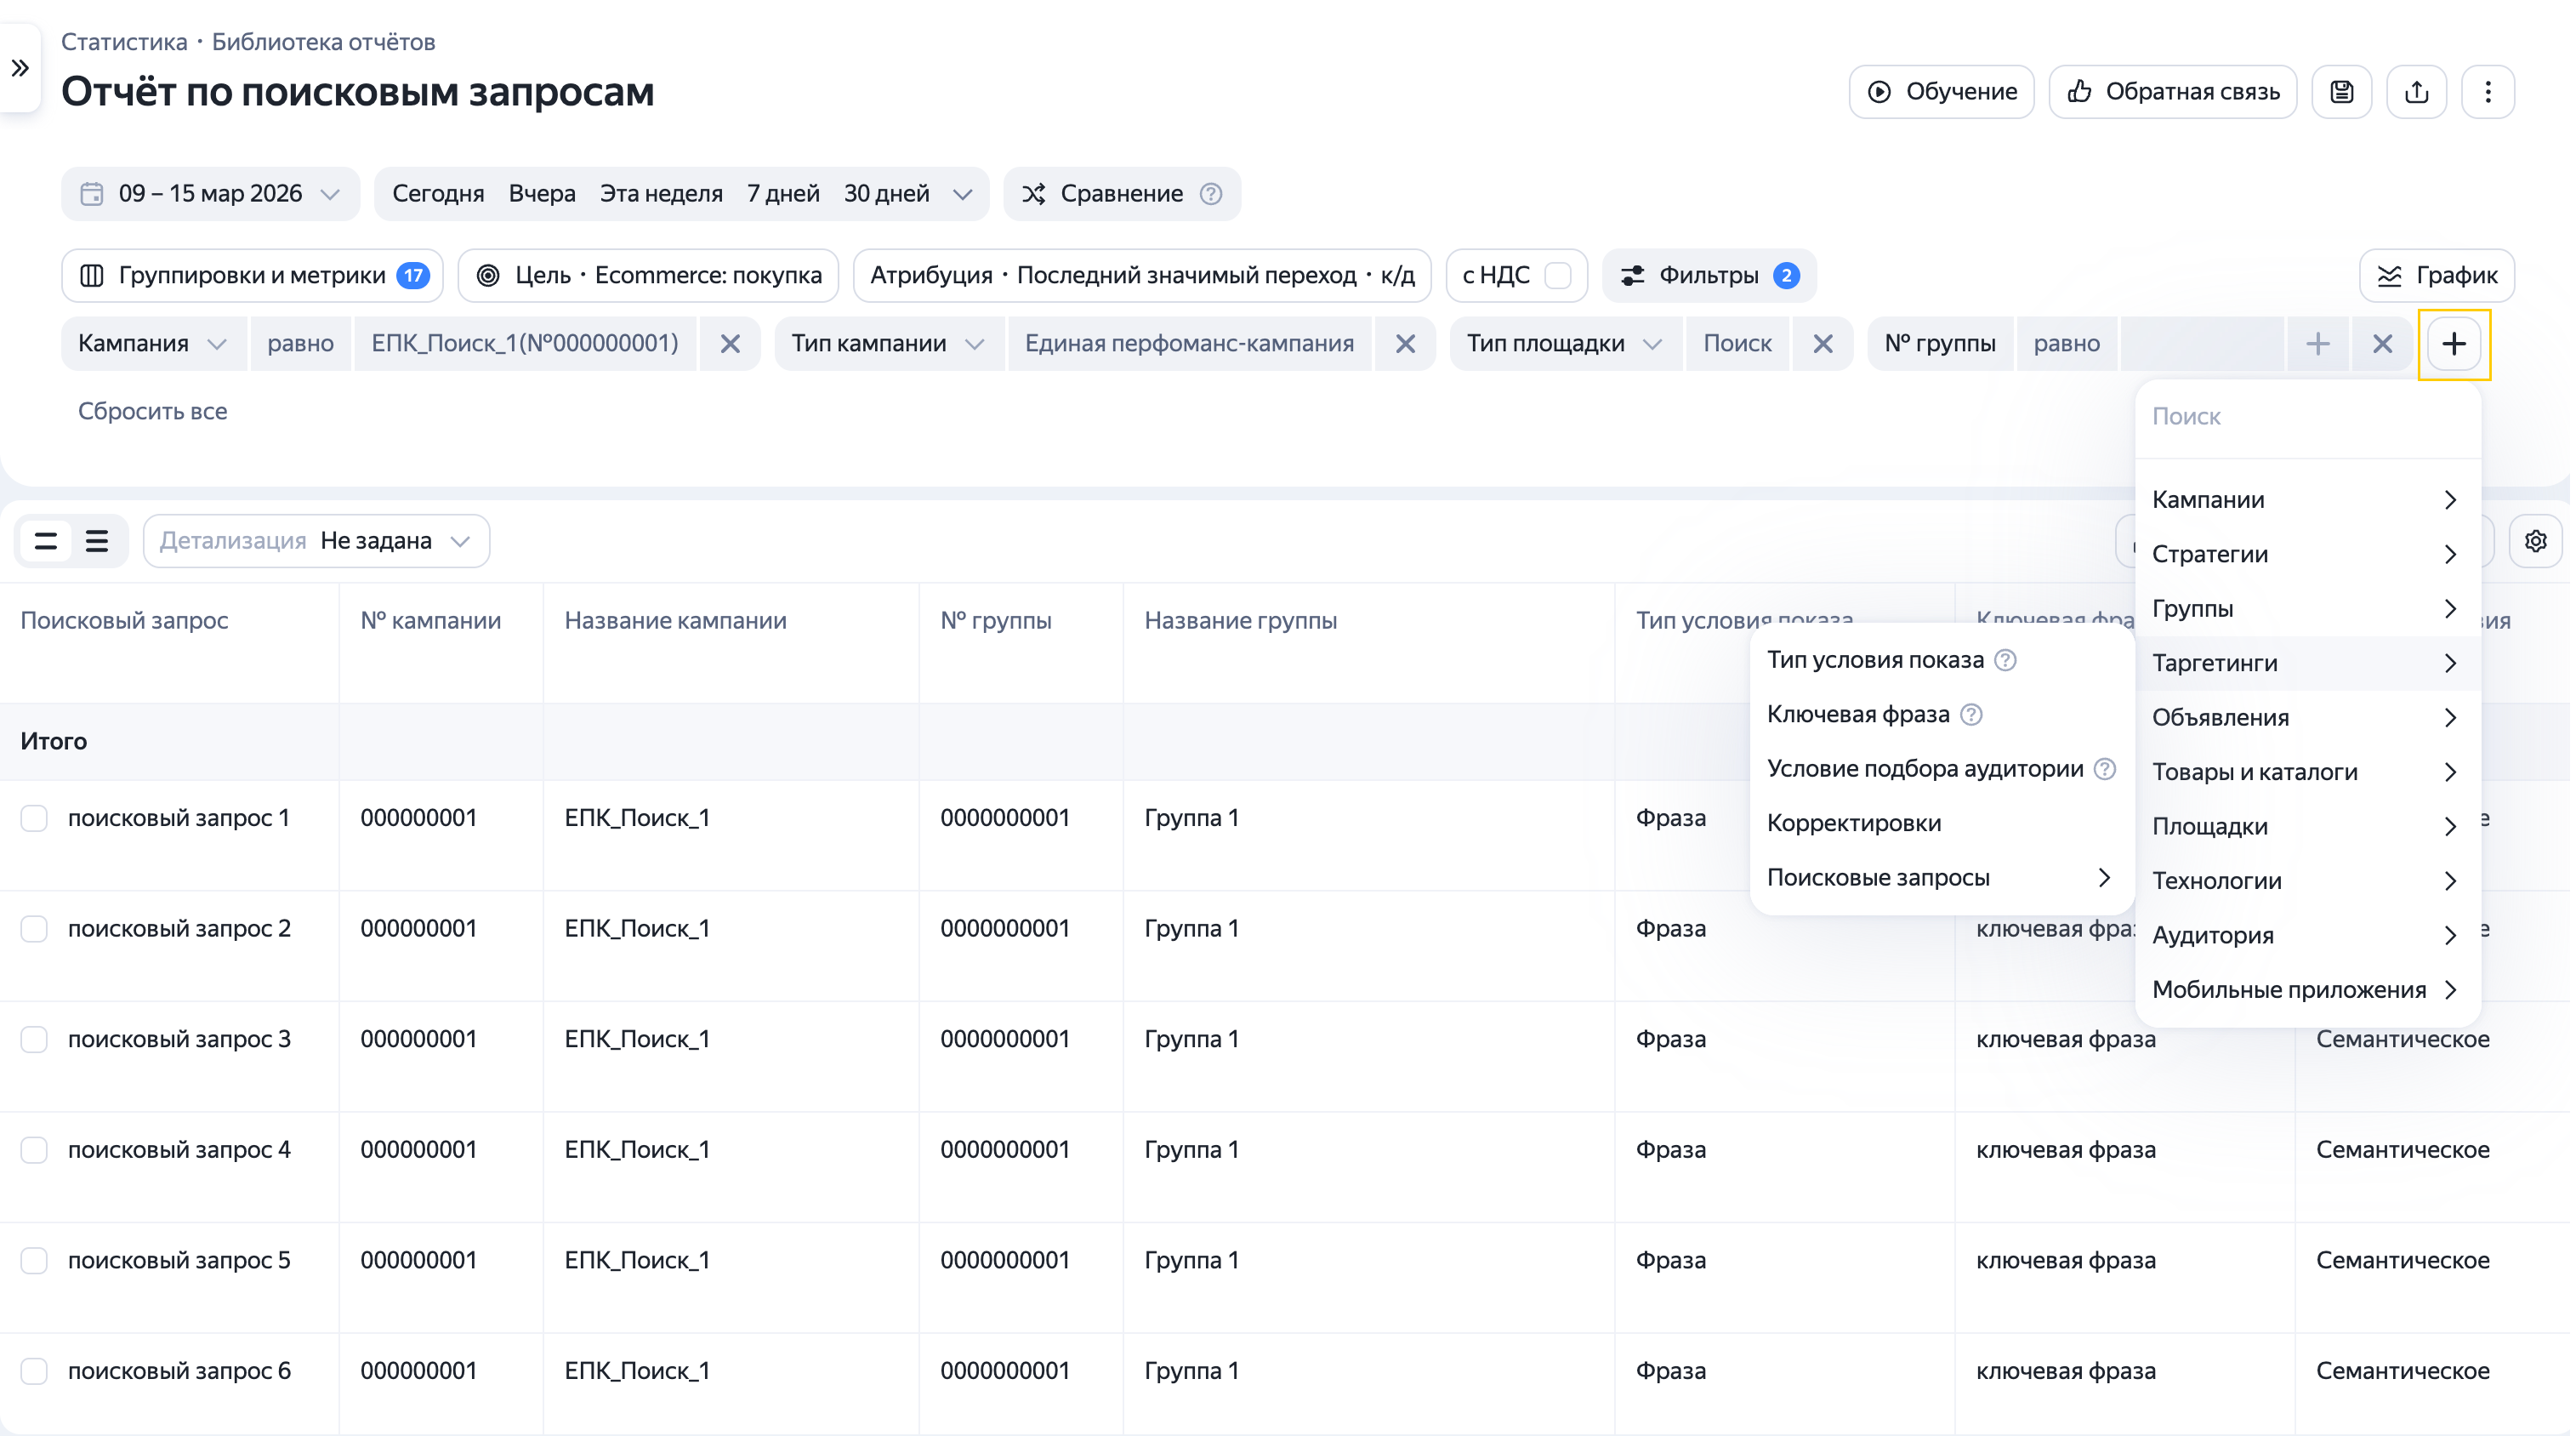Screen dimensions: 2576x1436
Task: Click help icon beside Ключевая фраза
Action: [x=1971, y=714]
